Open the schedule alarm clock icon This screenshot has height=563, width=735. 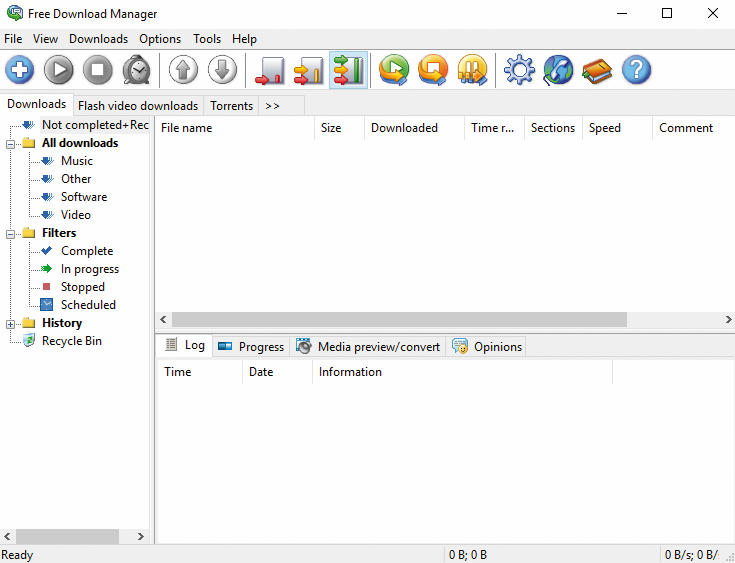pyautogui.click(x=136, y=70)
